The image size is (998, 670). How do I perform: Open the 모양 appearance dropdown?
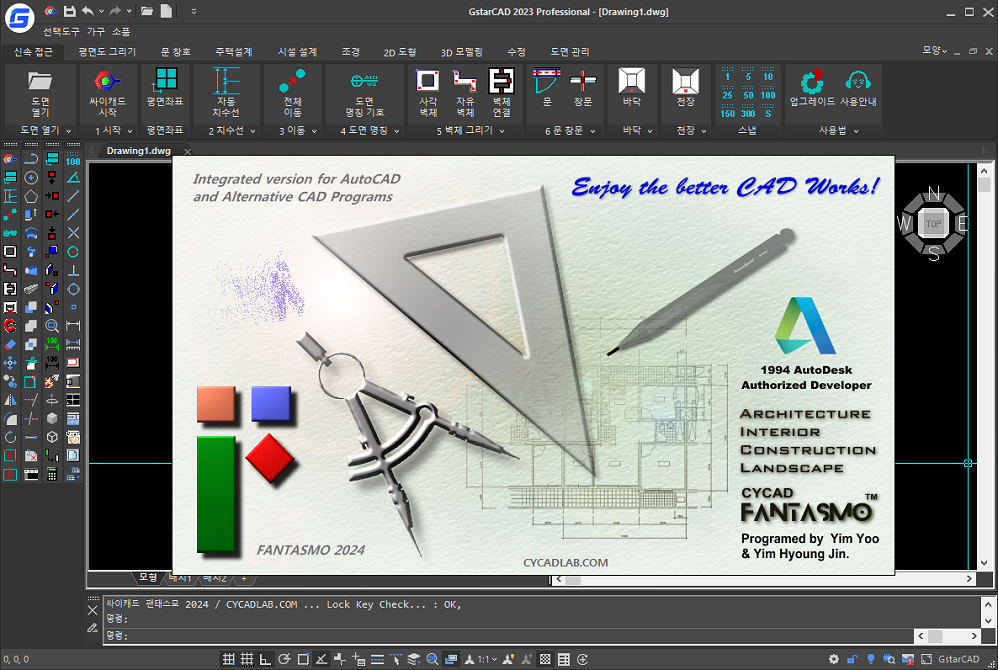(935, 50)
